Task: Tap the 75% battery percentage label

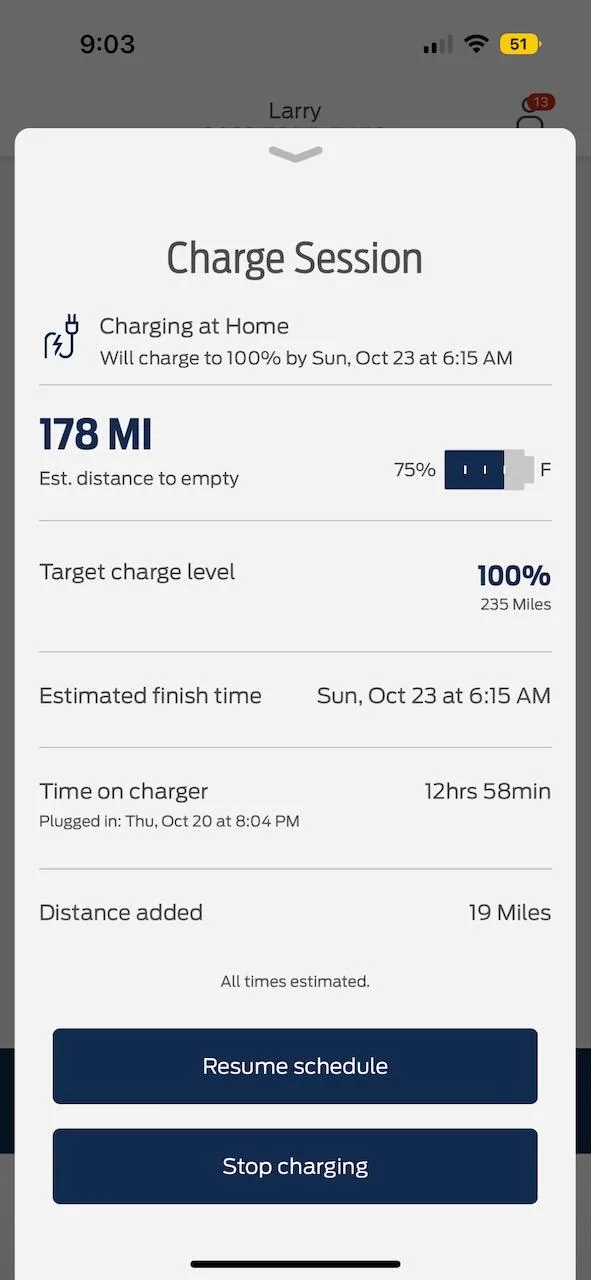Action: pyautogui.click(x=415, y=469)
